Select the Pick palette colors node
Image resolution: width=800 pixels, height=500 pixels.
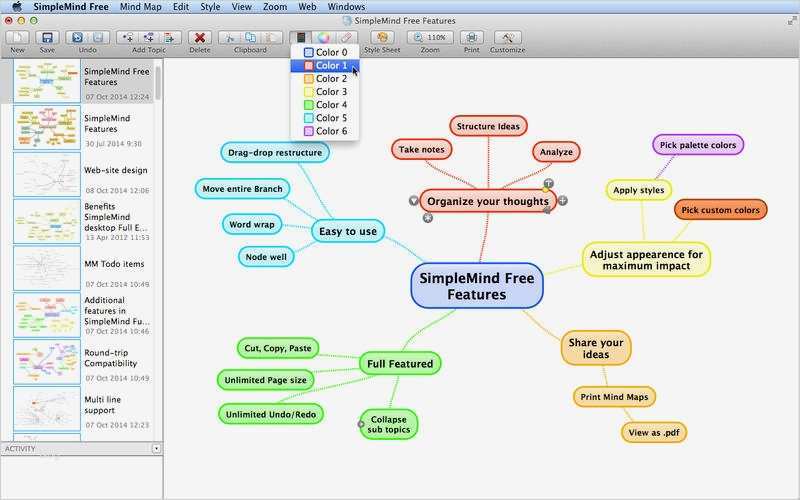[698, 145]
